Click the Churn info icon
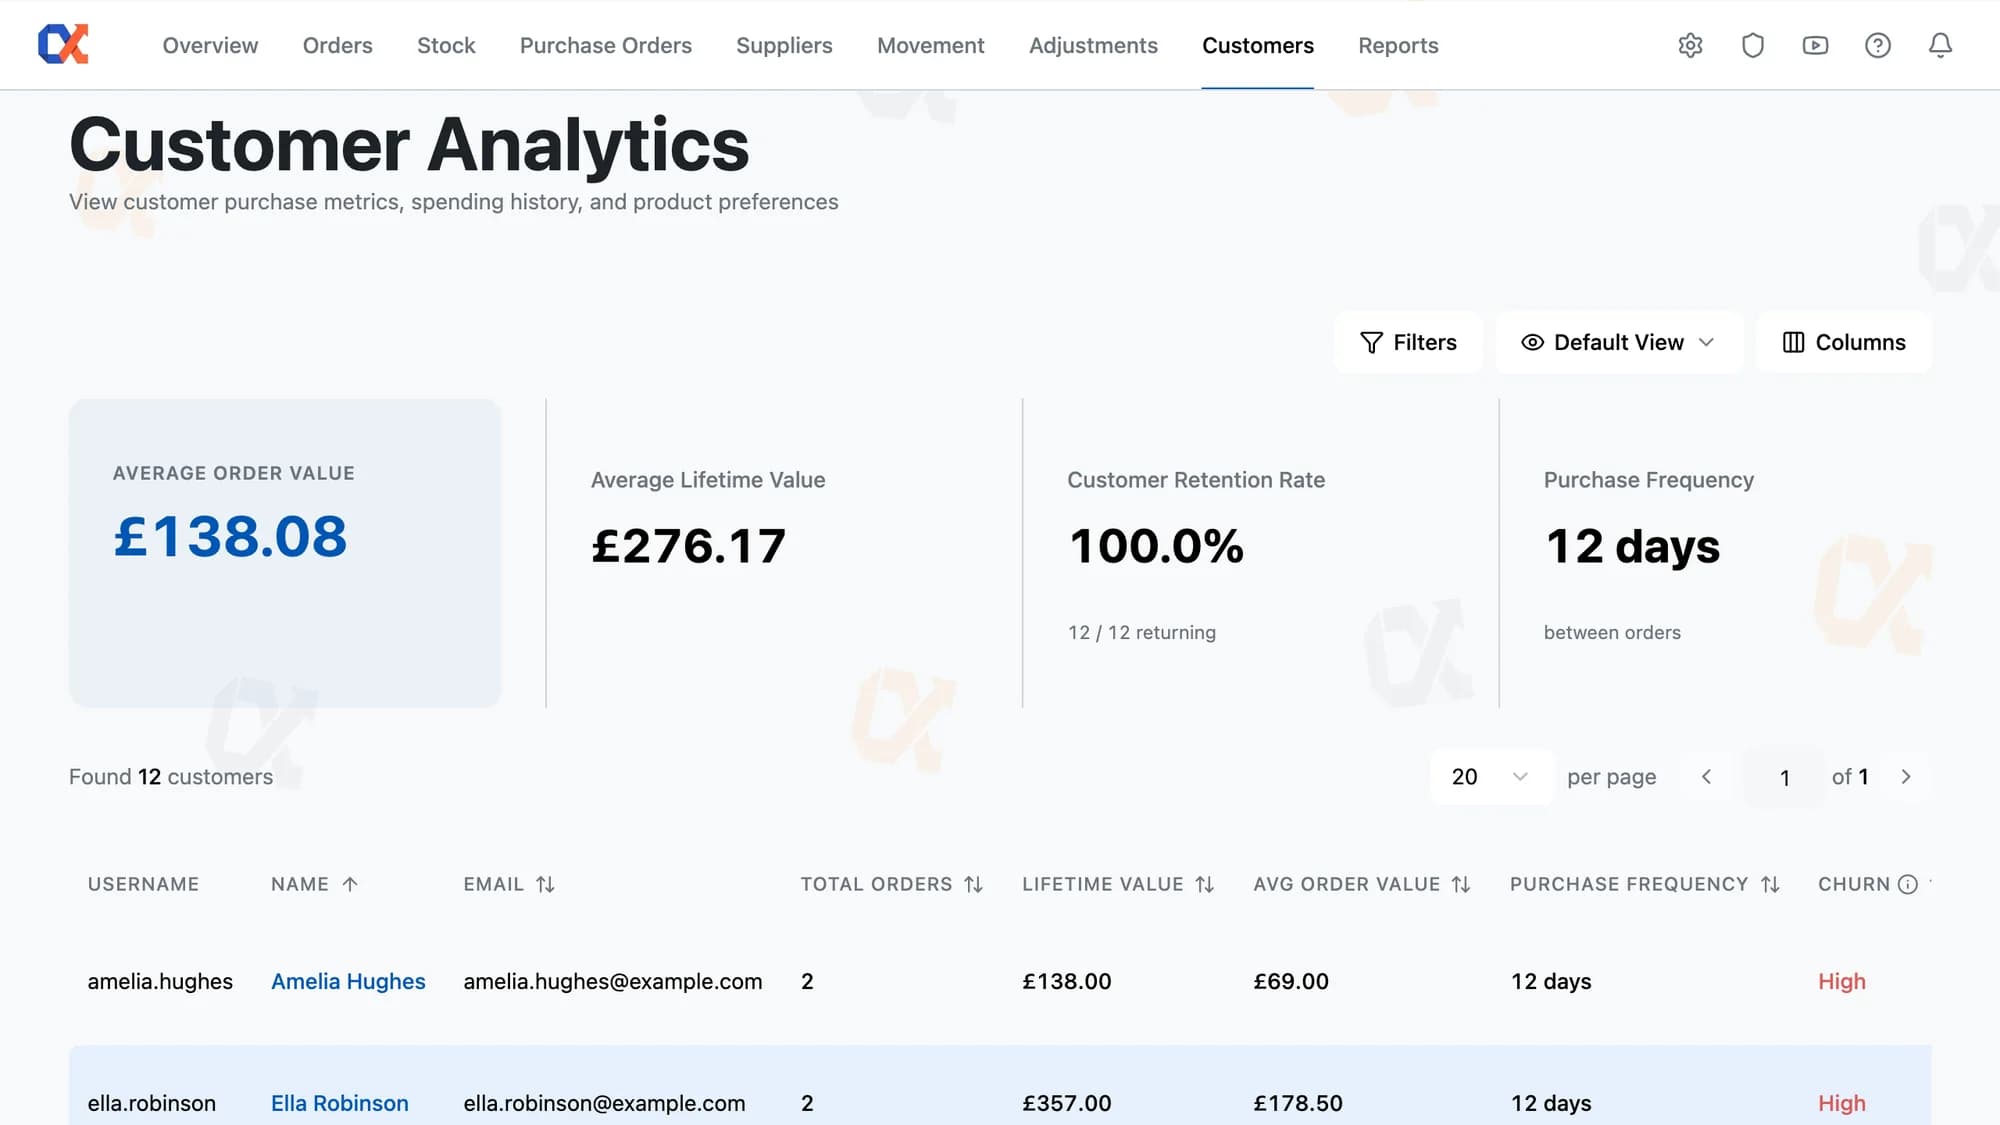 click(x=1908, y=884)
